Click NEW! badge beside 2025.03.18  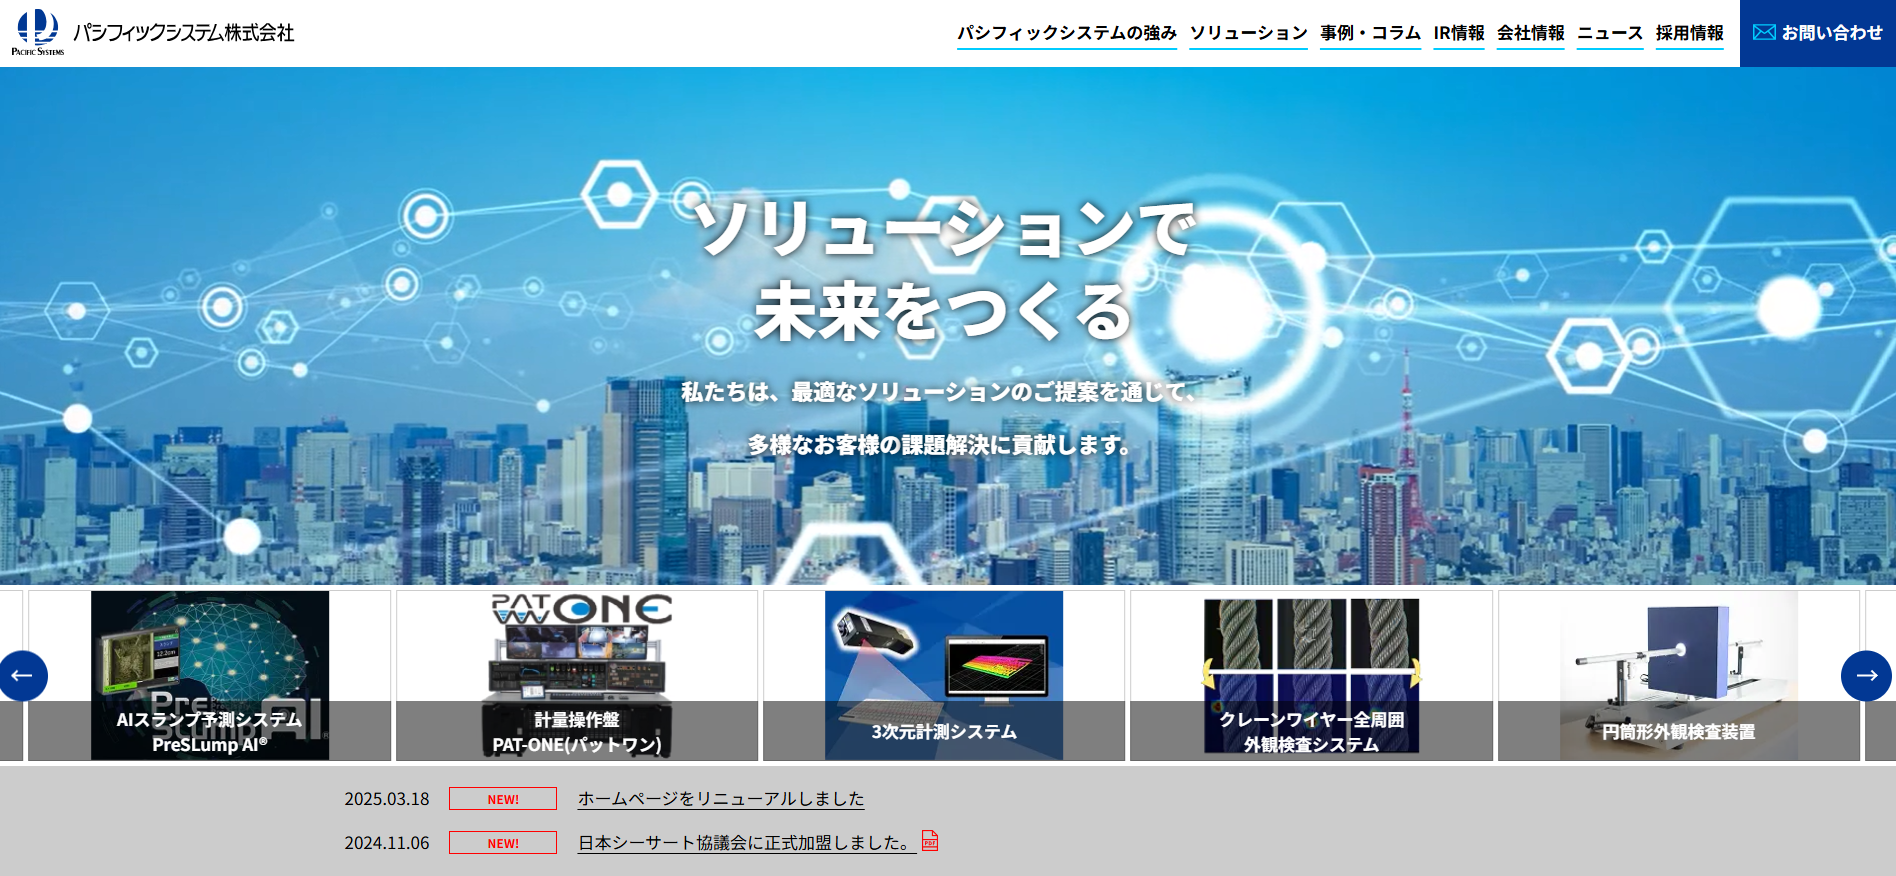coord(503,799)
